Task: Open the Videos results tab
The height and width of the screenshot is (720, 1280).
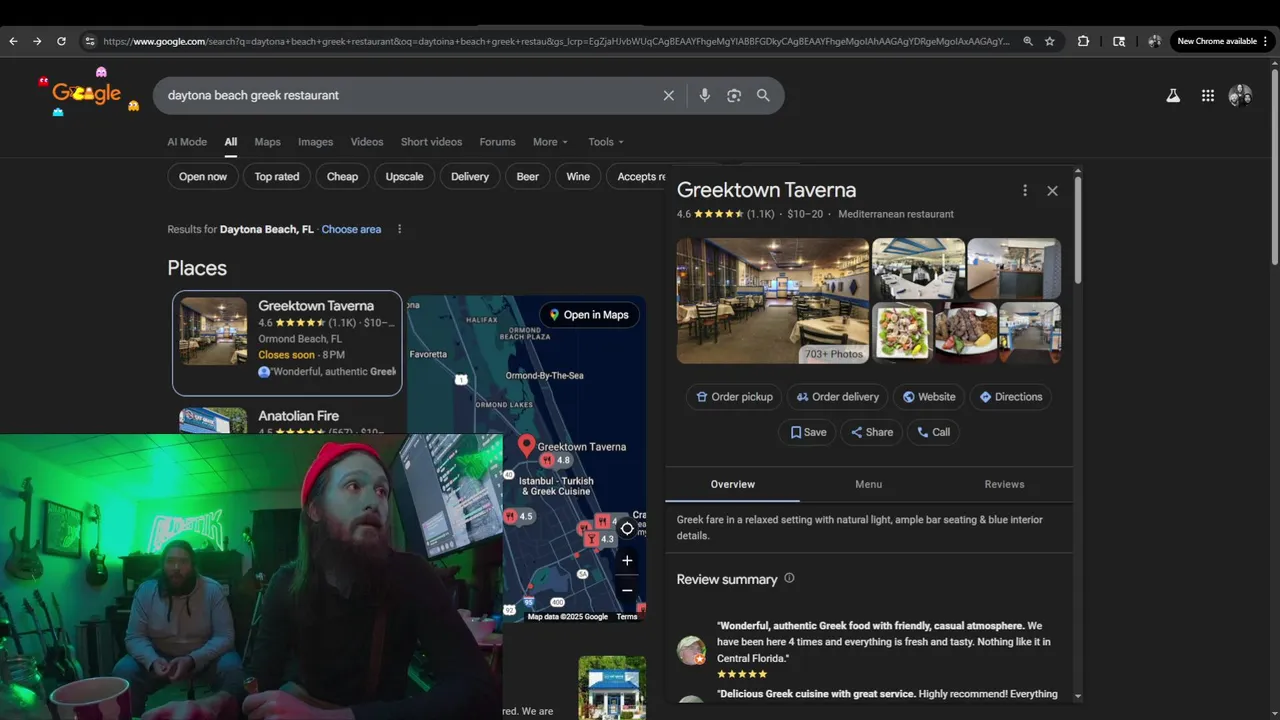Action: (367, 142)
